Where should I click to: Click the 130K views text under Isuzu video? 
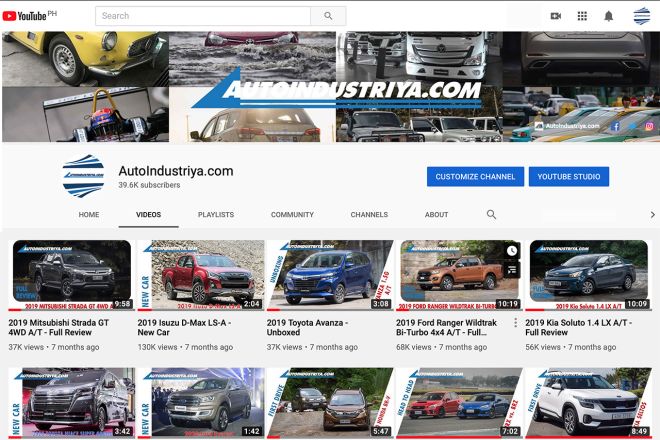(x=157, y=347)
